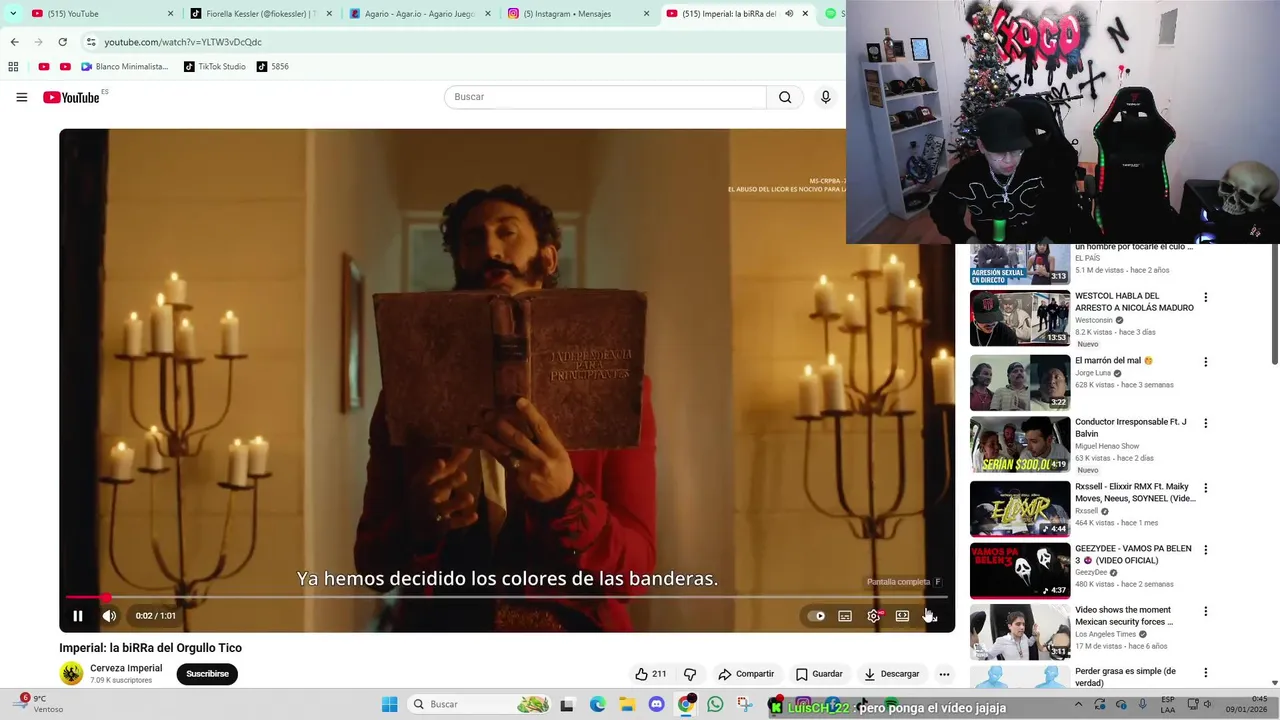The width and height of the screenshot is (1280, 720).
Task: Reload the page with refresh icon
Action: tap(62, 42)
